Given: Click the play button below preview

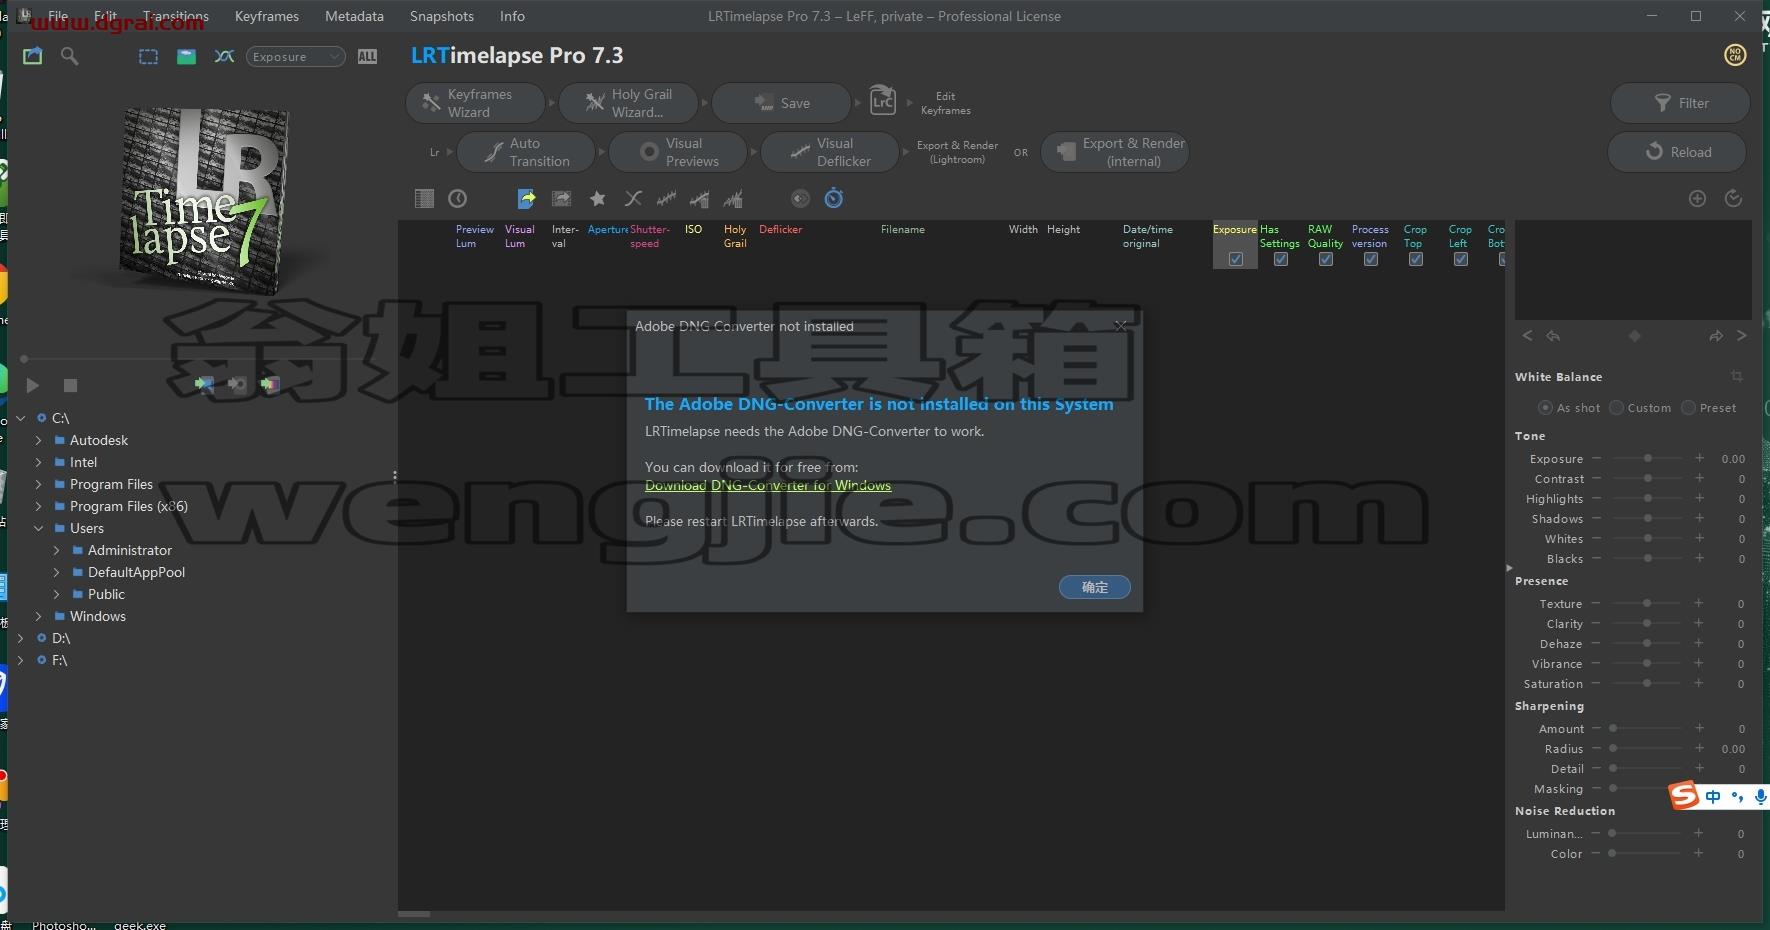Looking at the screenshot, I should (33, 385).
